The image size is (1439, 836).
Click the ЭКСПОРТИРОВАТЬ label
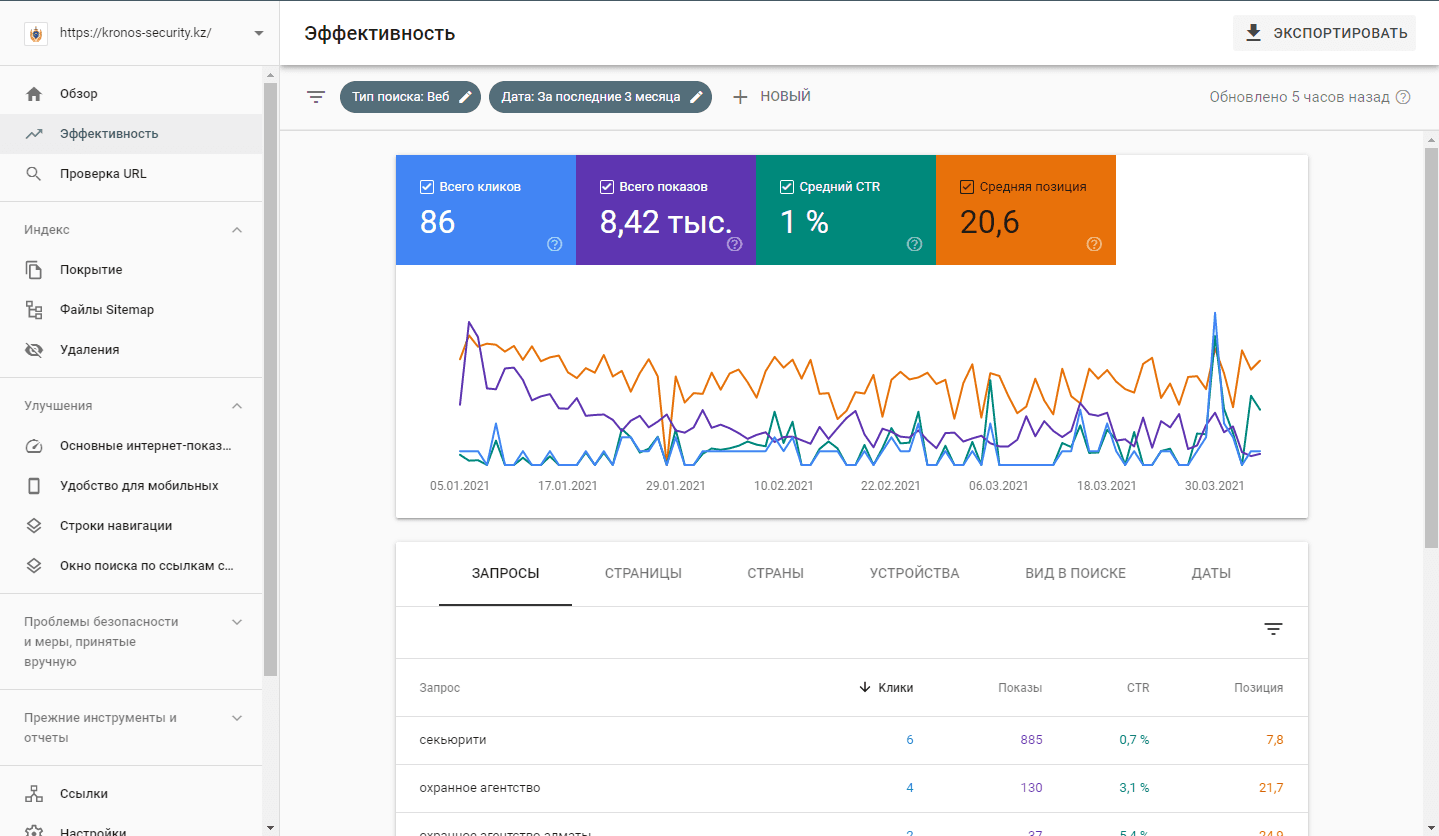coord(1340,33)
